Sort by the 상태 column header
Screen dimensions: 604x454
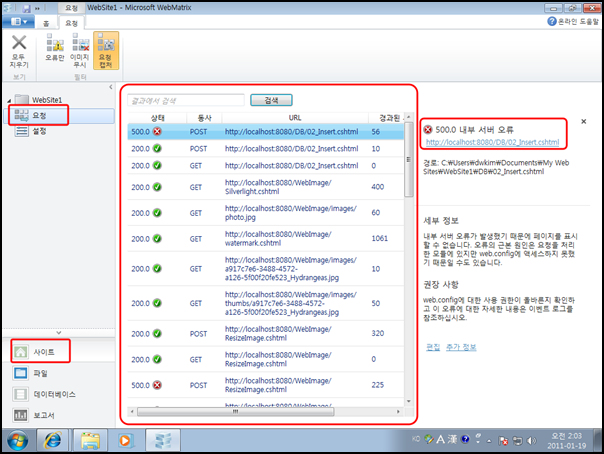(x=157, y=118)
